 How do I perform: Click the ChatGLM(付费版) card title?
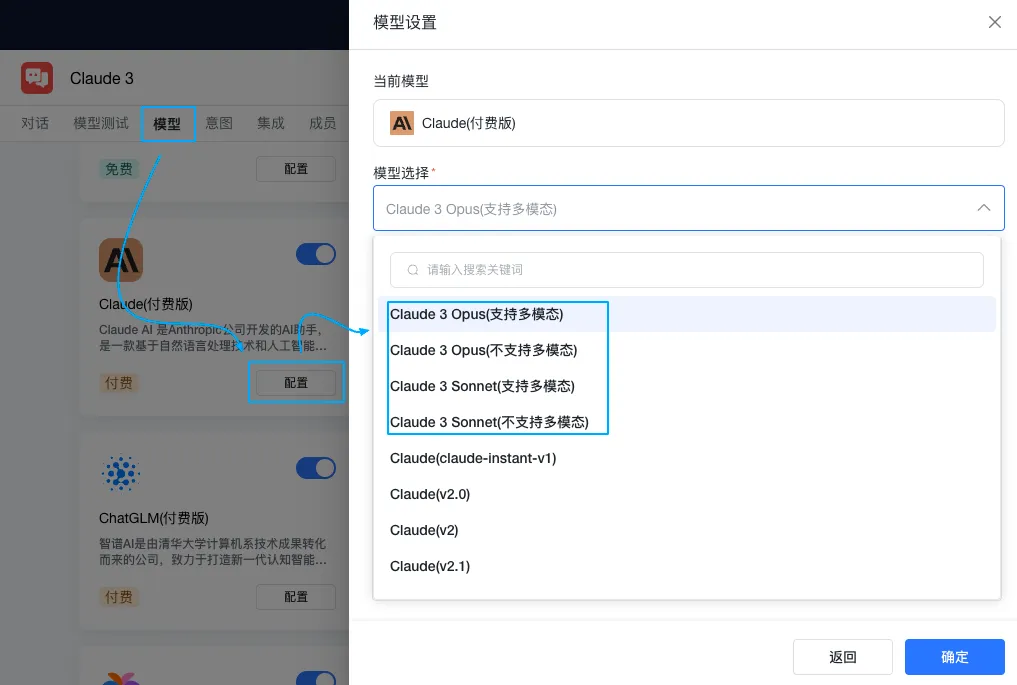click(x=154, y=518)
